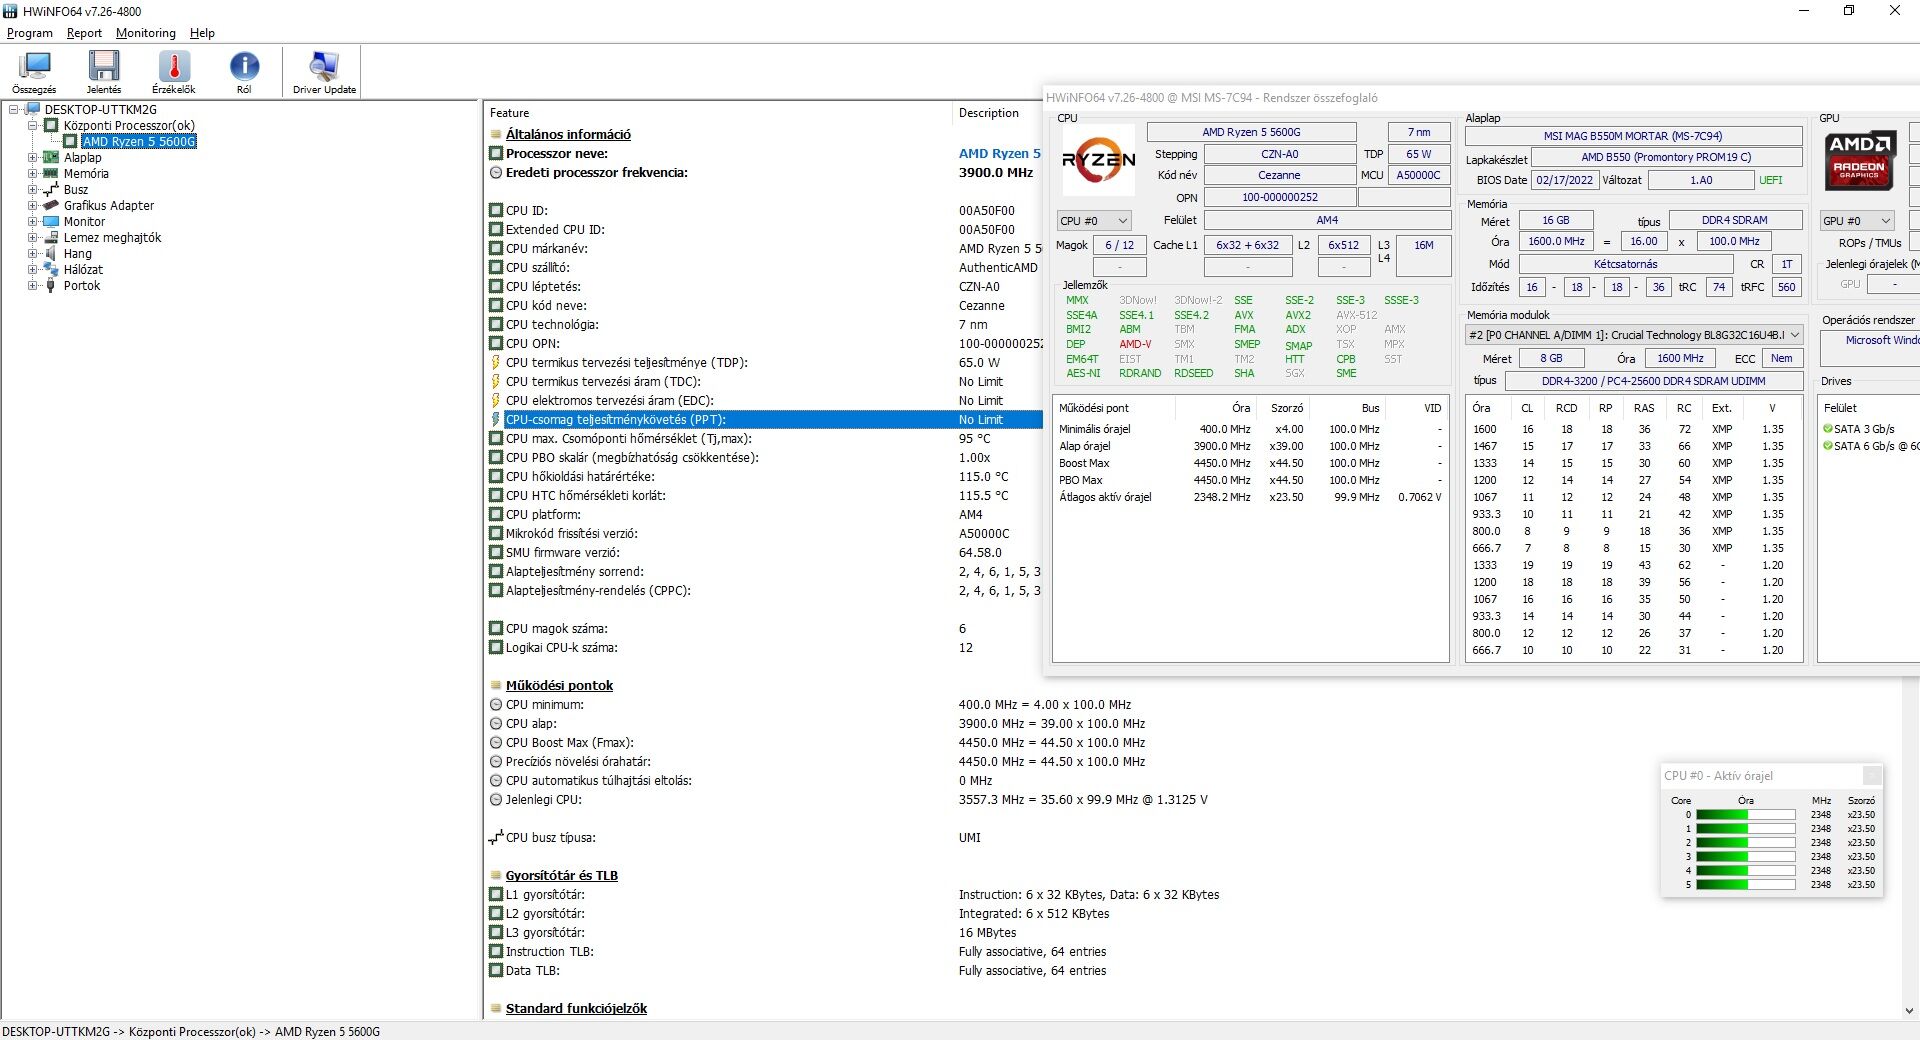Viewport: 1920px width, 1040px height.
Task: Expand the Memória tree node
Action: (x=32, y=173)
